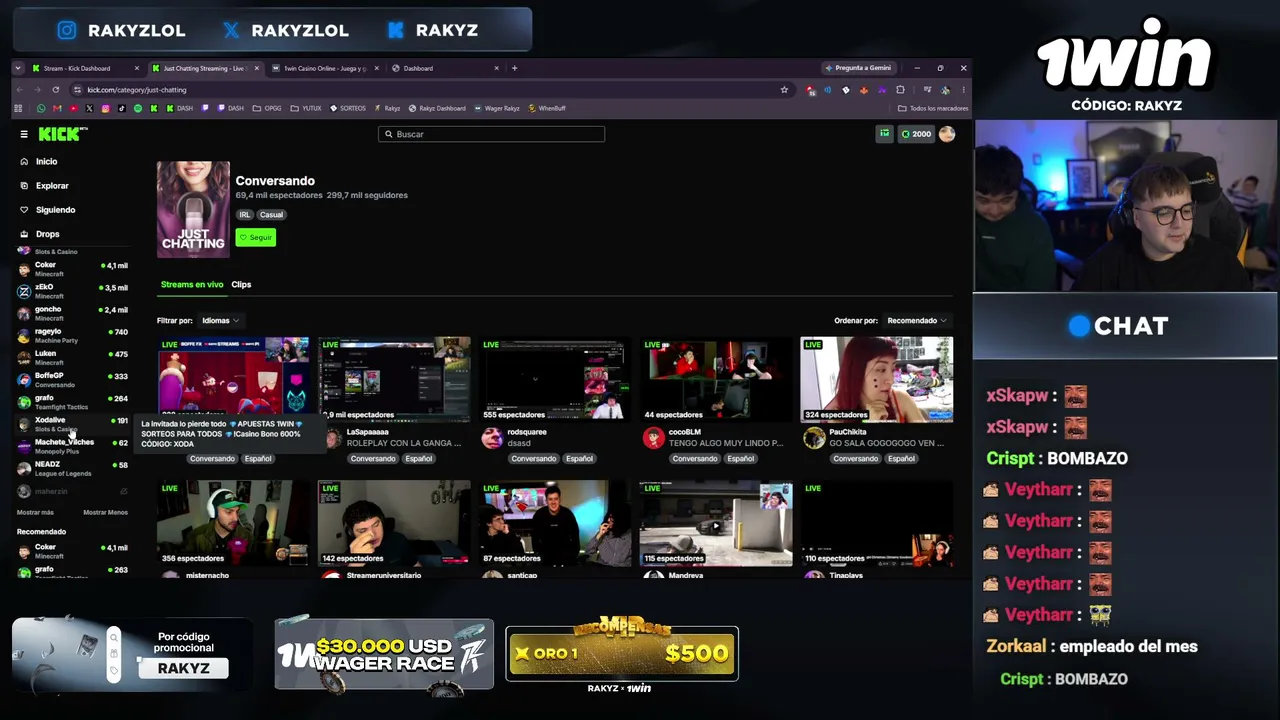Switch to the Streams en vivo tab

[192, 285]
